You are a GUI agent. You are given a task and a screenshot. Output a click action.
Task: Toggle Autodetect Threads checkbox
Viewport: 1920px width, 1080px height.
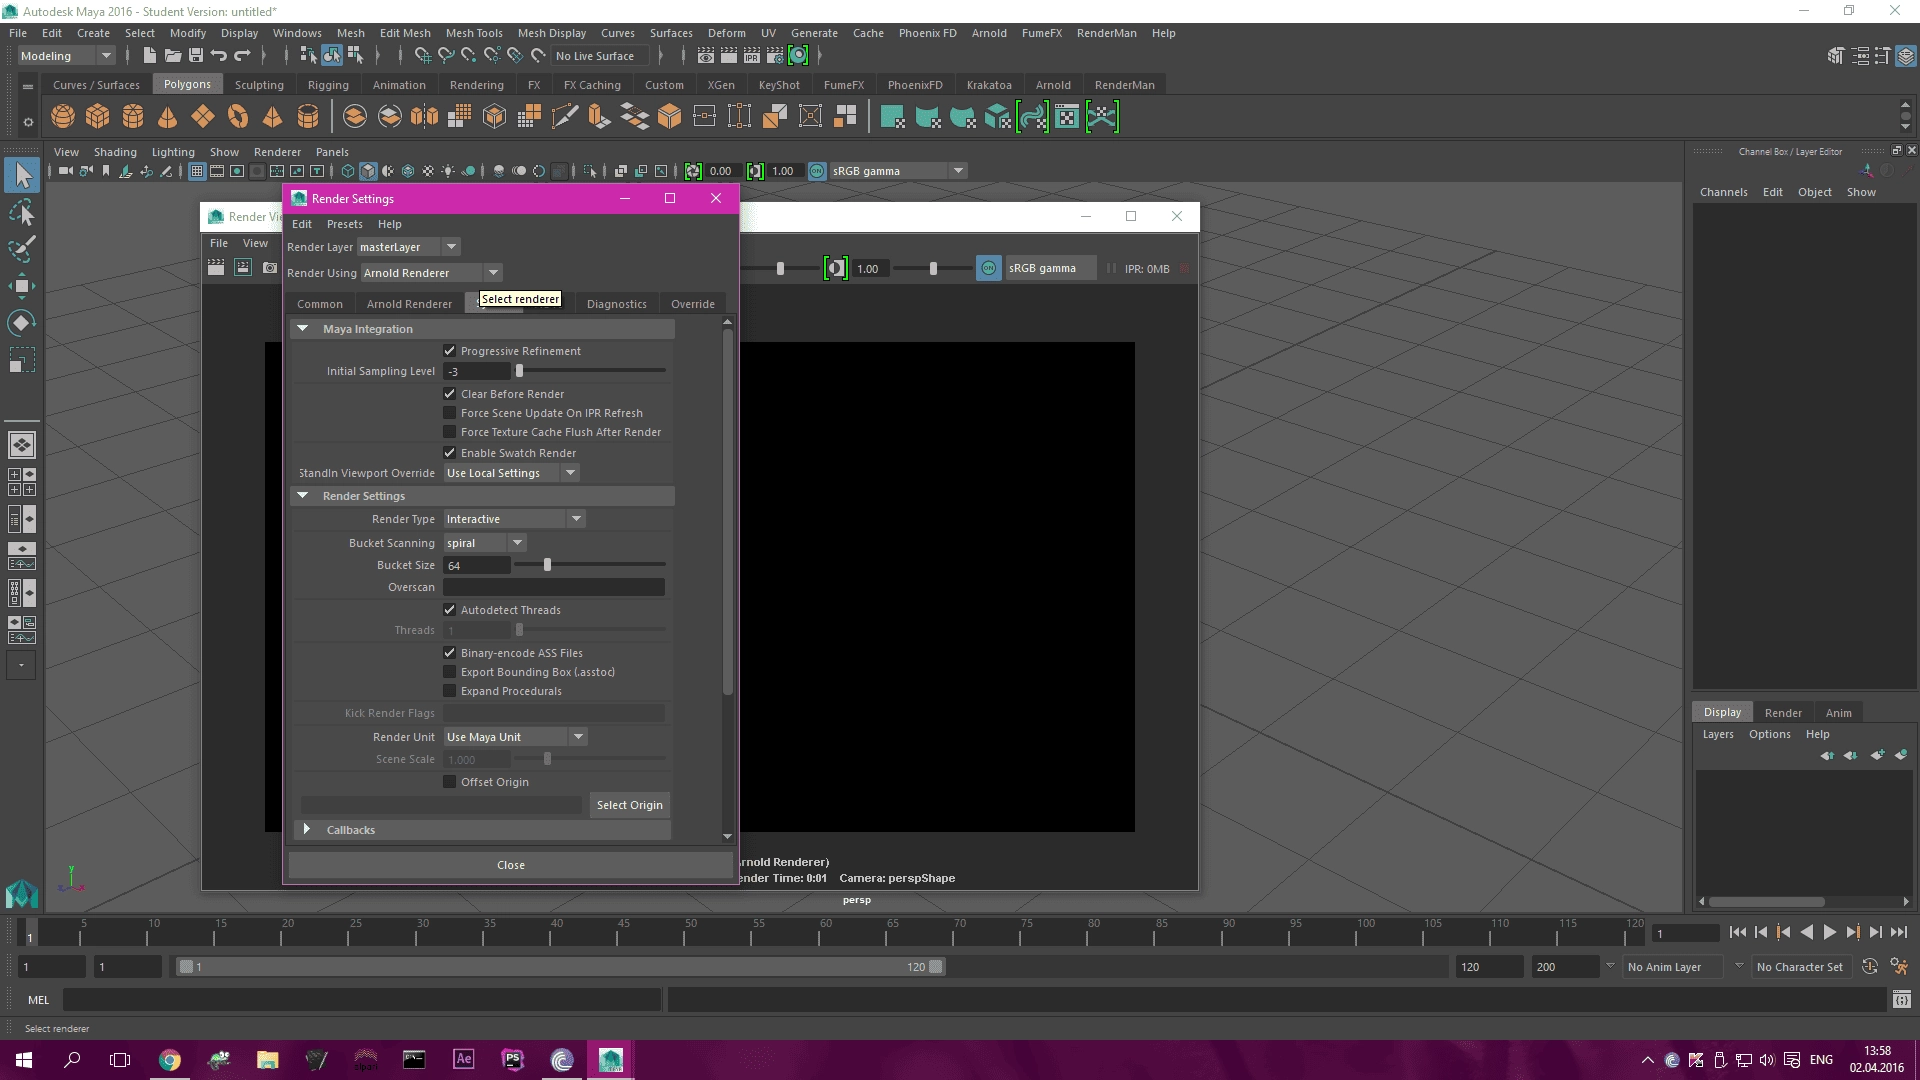pos(450,610)
